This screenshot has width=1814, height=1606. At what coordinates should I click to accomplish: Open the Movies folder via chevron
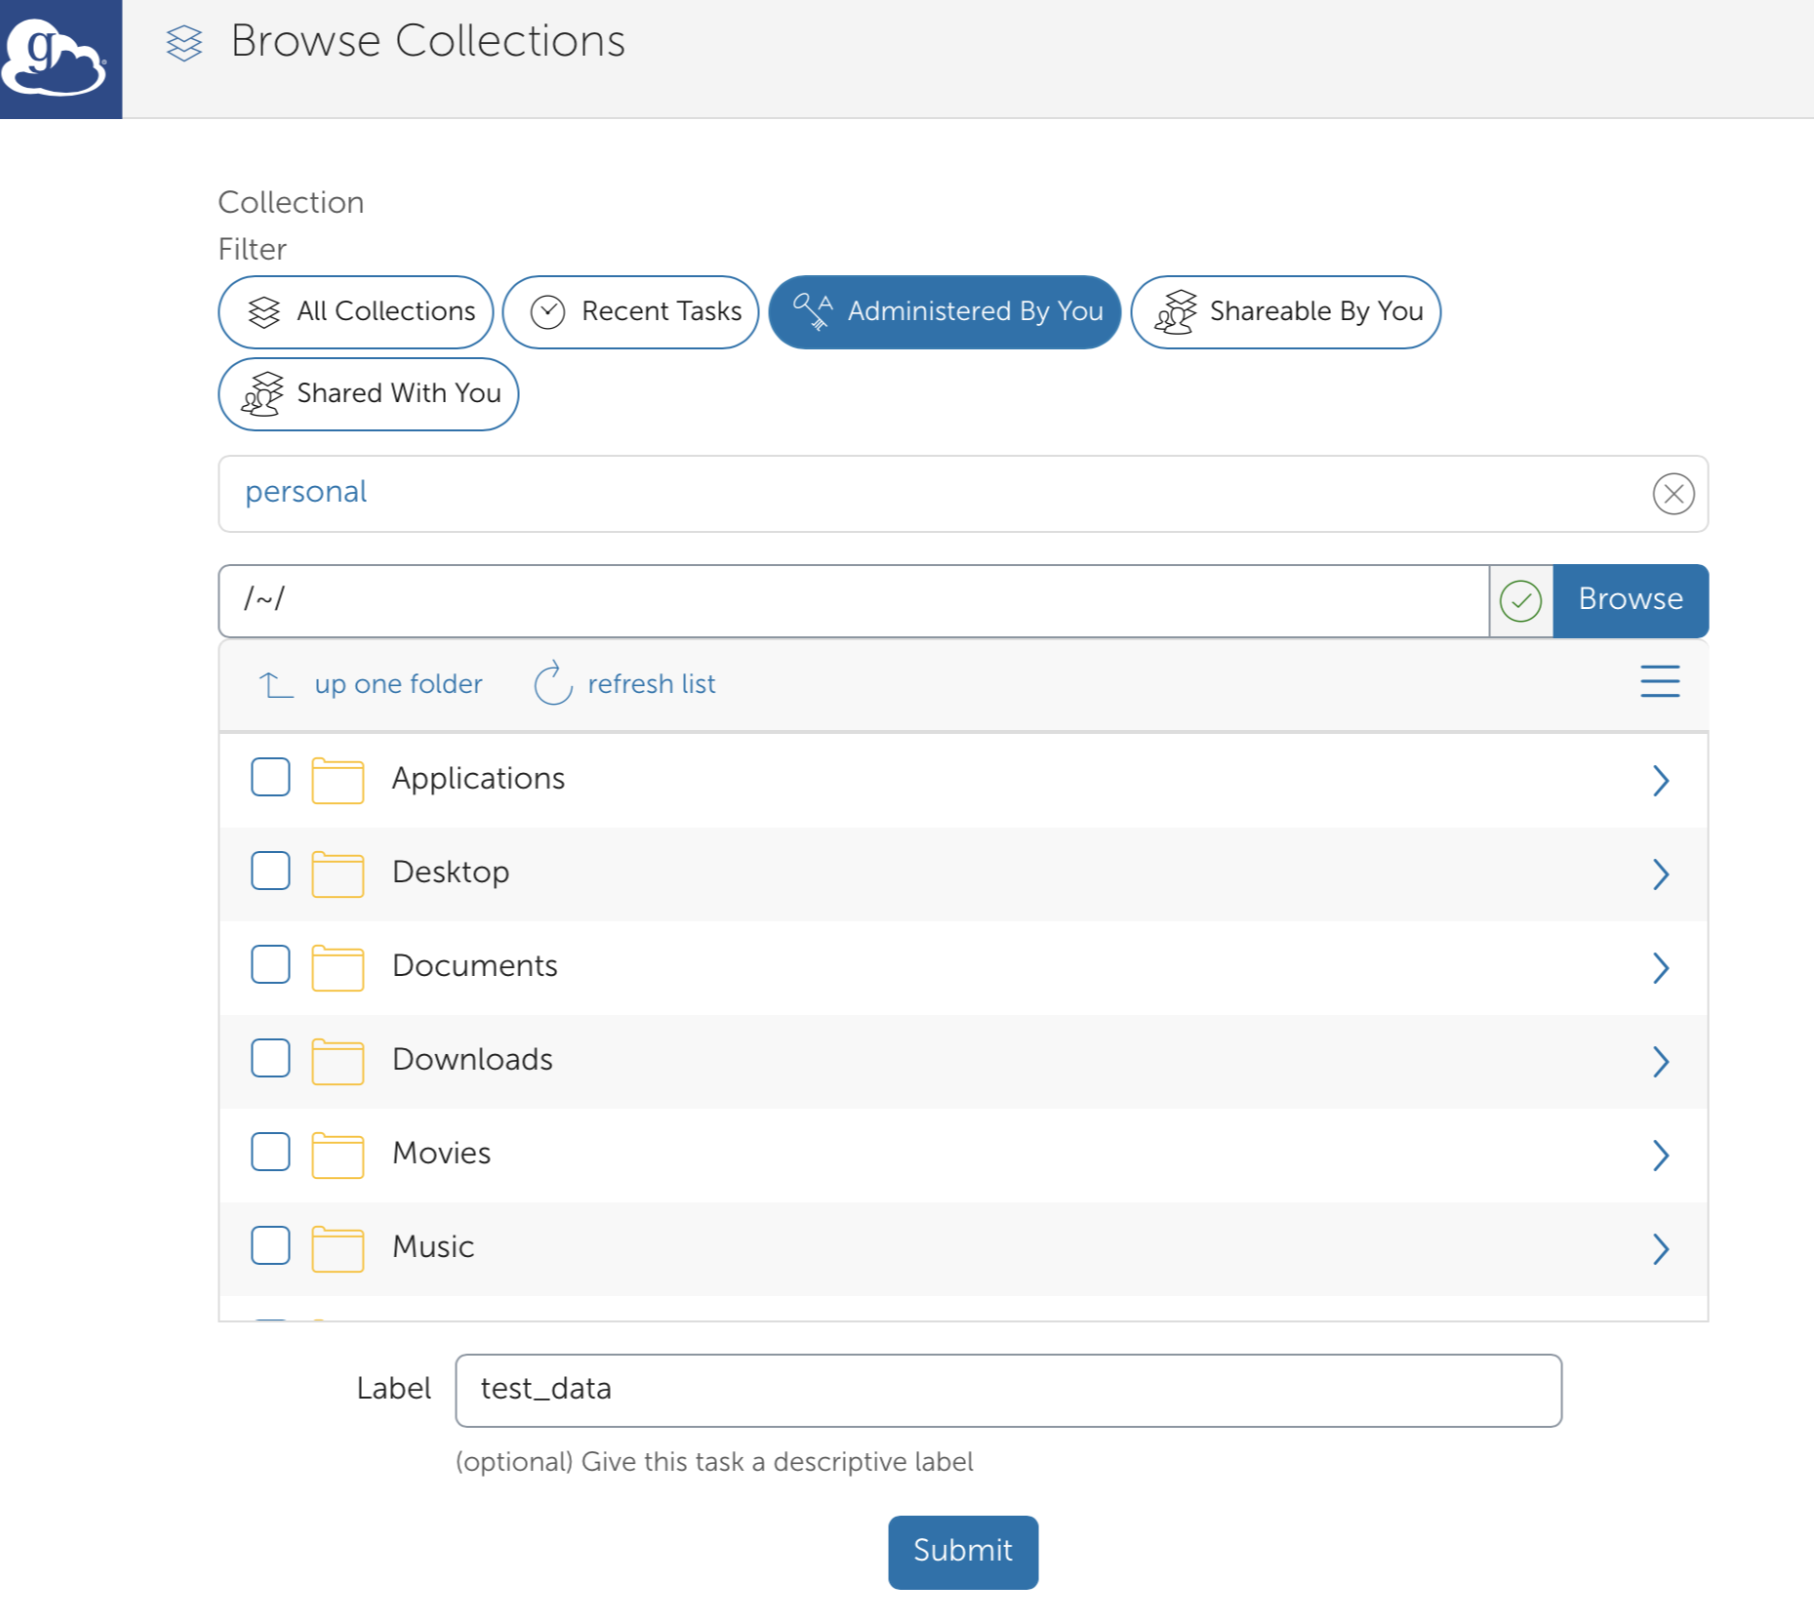click(x=1661, y=1155)
